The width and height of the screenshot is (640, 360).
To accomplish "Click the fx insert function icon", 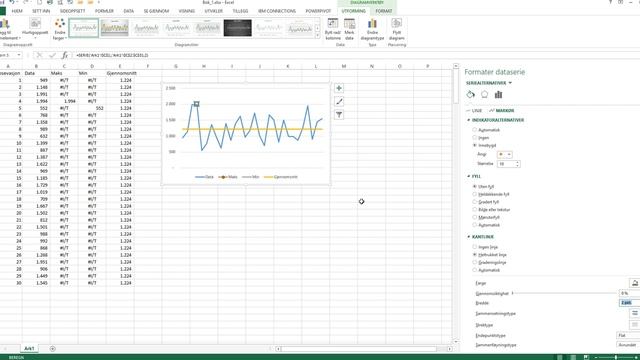I will tap(64, 55).
